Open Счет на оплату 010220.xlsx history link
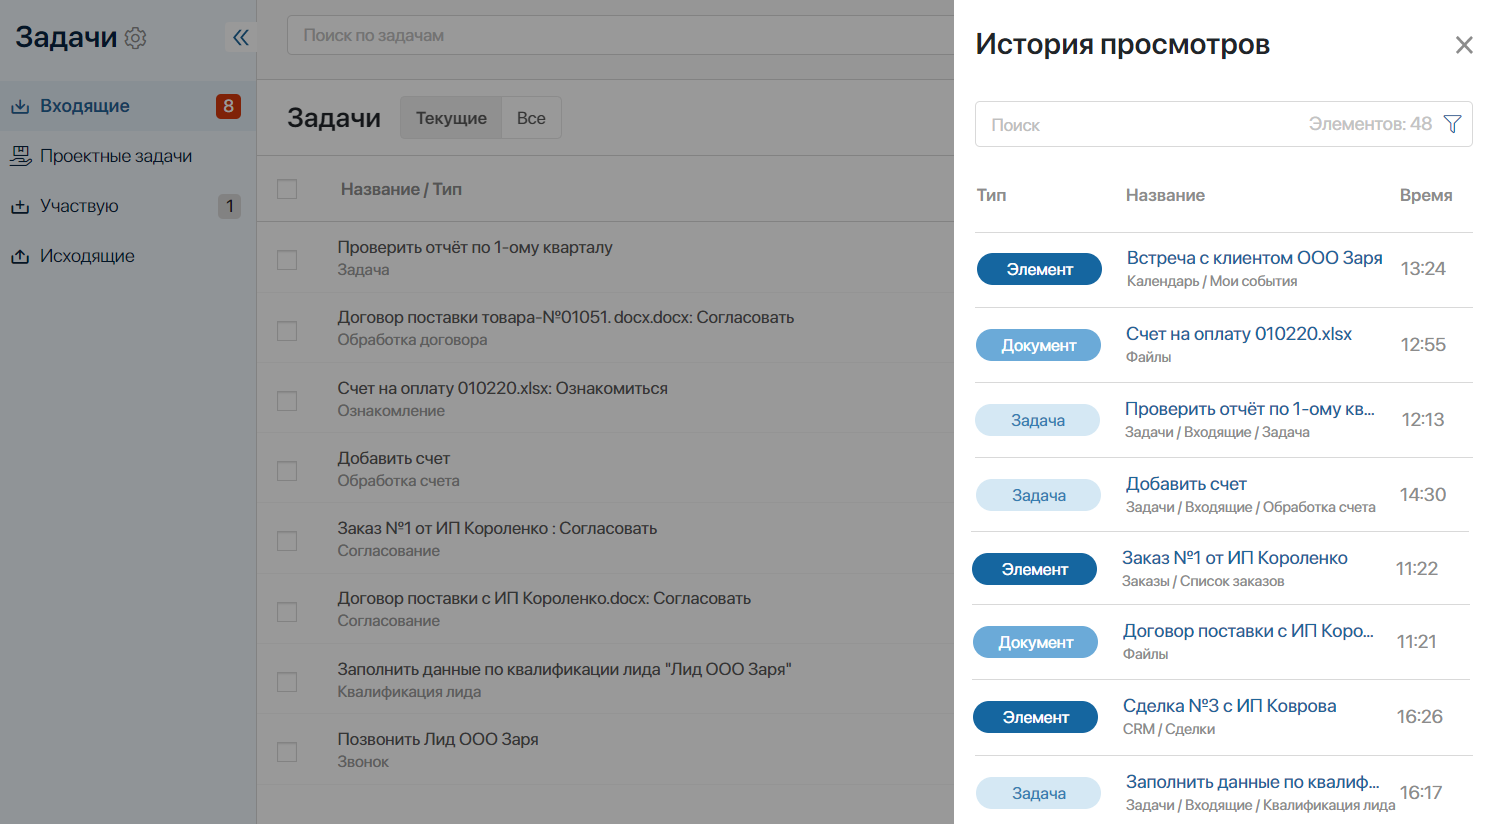 pyautogui.click(x=1238, y=334)
